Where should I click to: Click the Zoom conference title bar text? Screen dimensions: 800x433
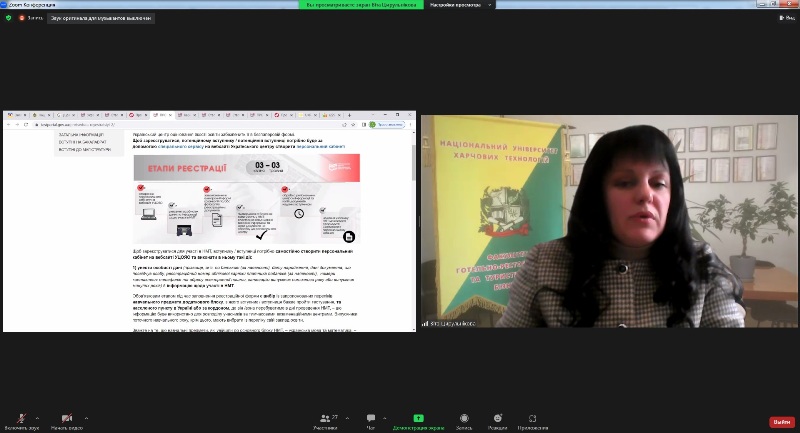(x=32, y=5)
